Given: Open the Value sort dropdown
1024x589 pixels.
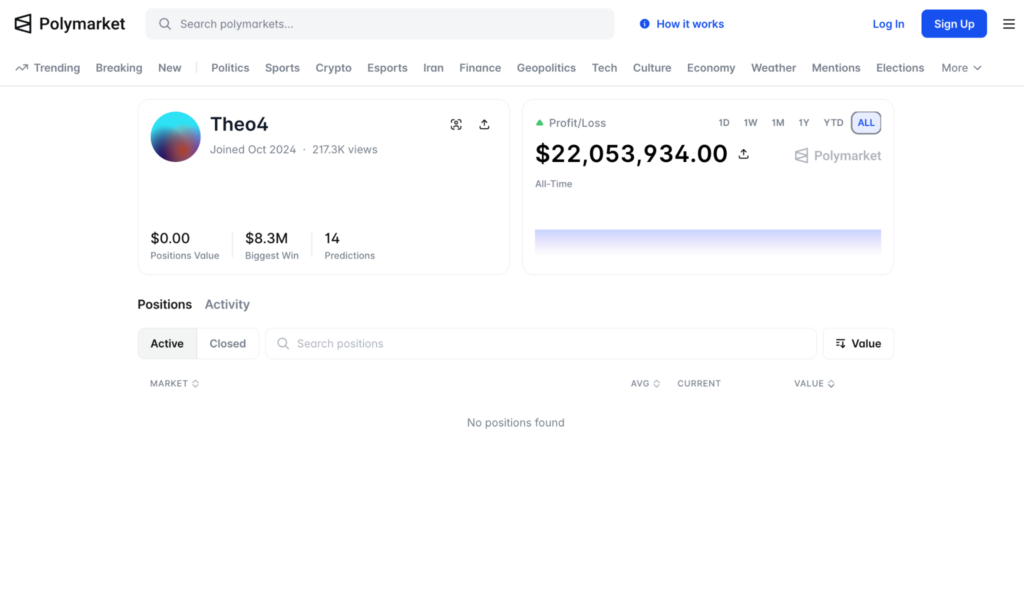Looking at the screenshot, I should [858, 343].
